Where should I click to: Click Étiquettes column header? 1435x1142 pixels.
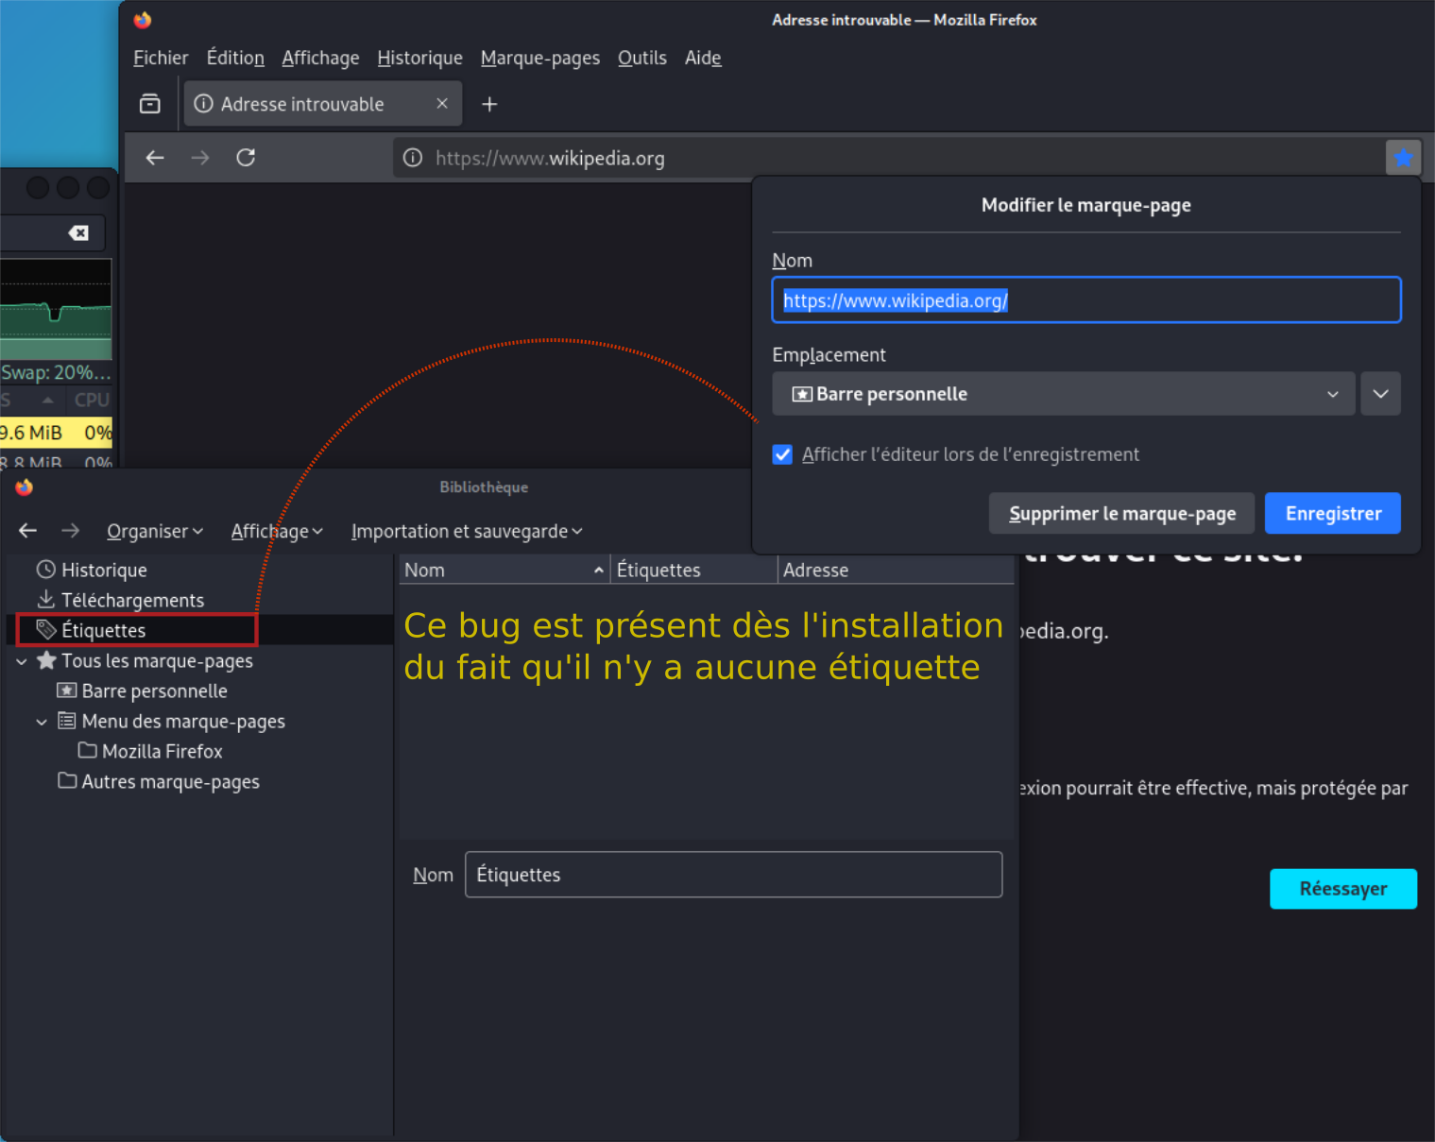[694, 570]
